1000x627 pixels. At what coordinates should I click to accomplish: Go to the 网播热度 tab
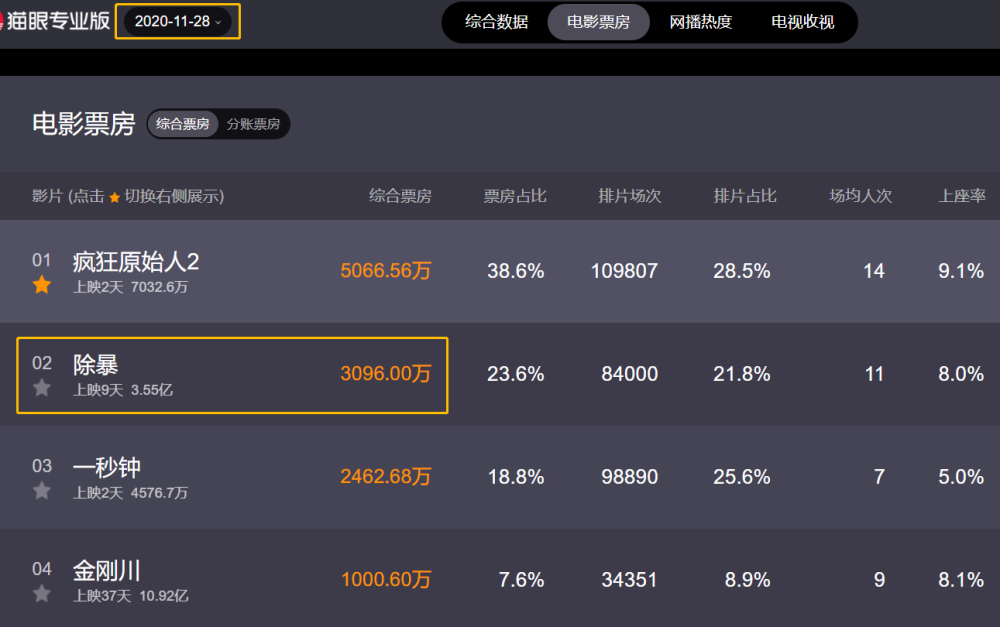701,22
